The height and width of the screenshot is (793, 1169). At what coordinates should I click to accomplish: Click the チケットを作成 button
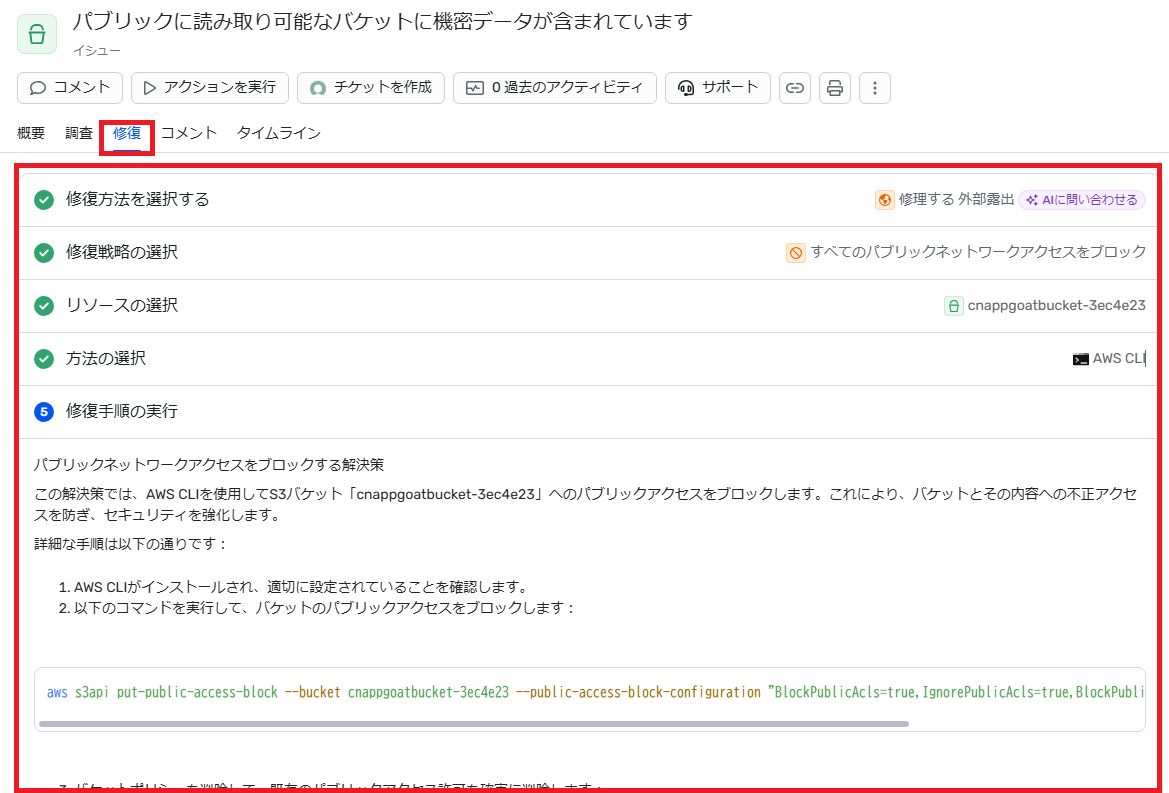[x=371, y=88]
